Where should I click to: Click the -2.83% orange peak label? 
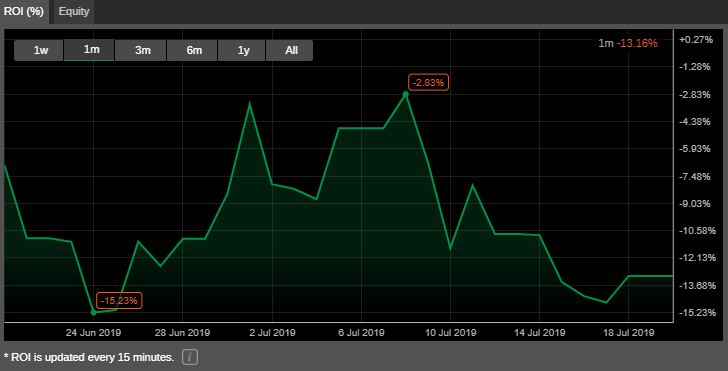[x=429, y=83]
